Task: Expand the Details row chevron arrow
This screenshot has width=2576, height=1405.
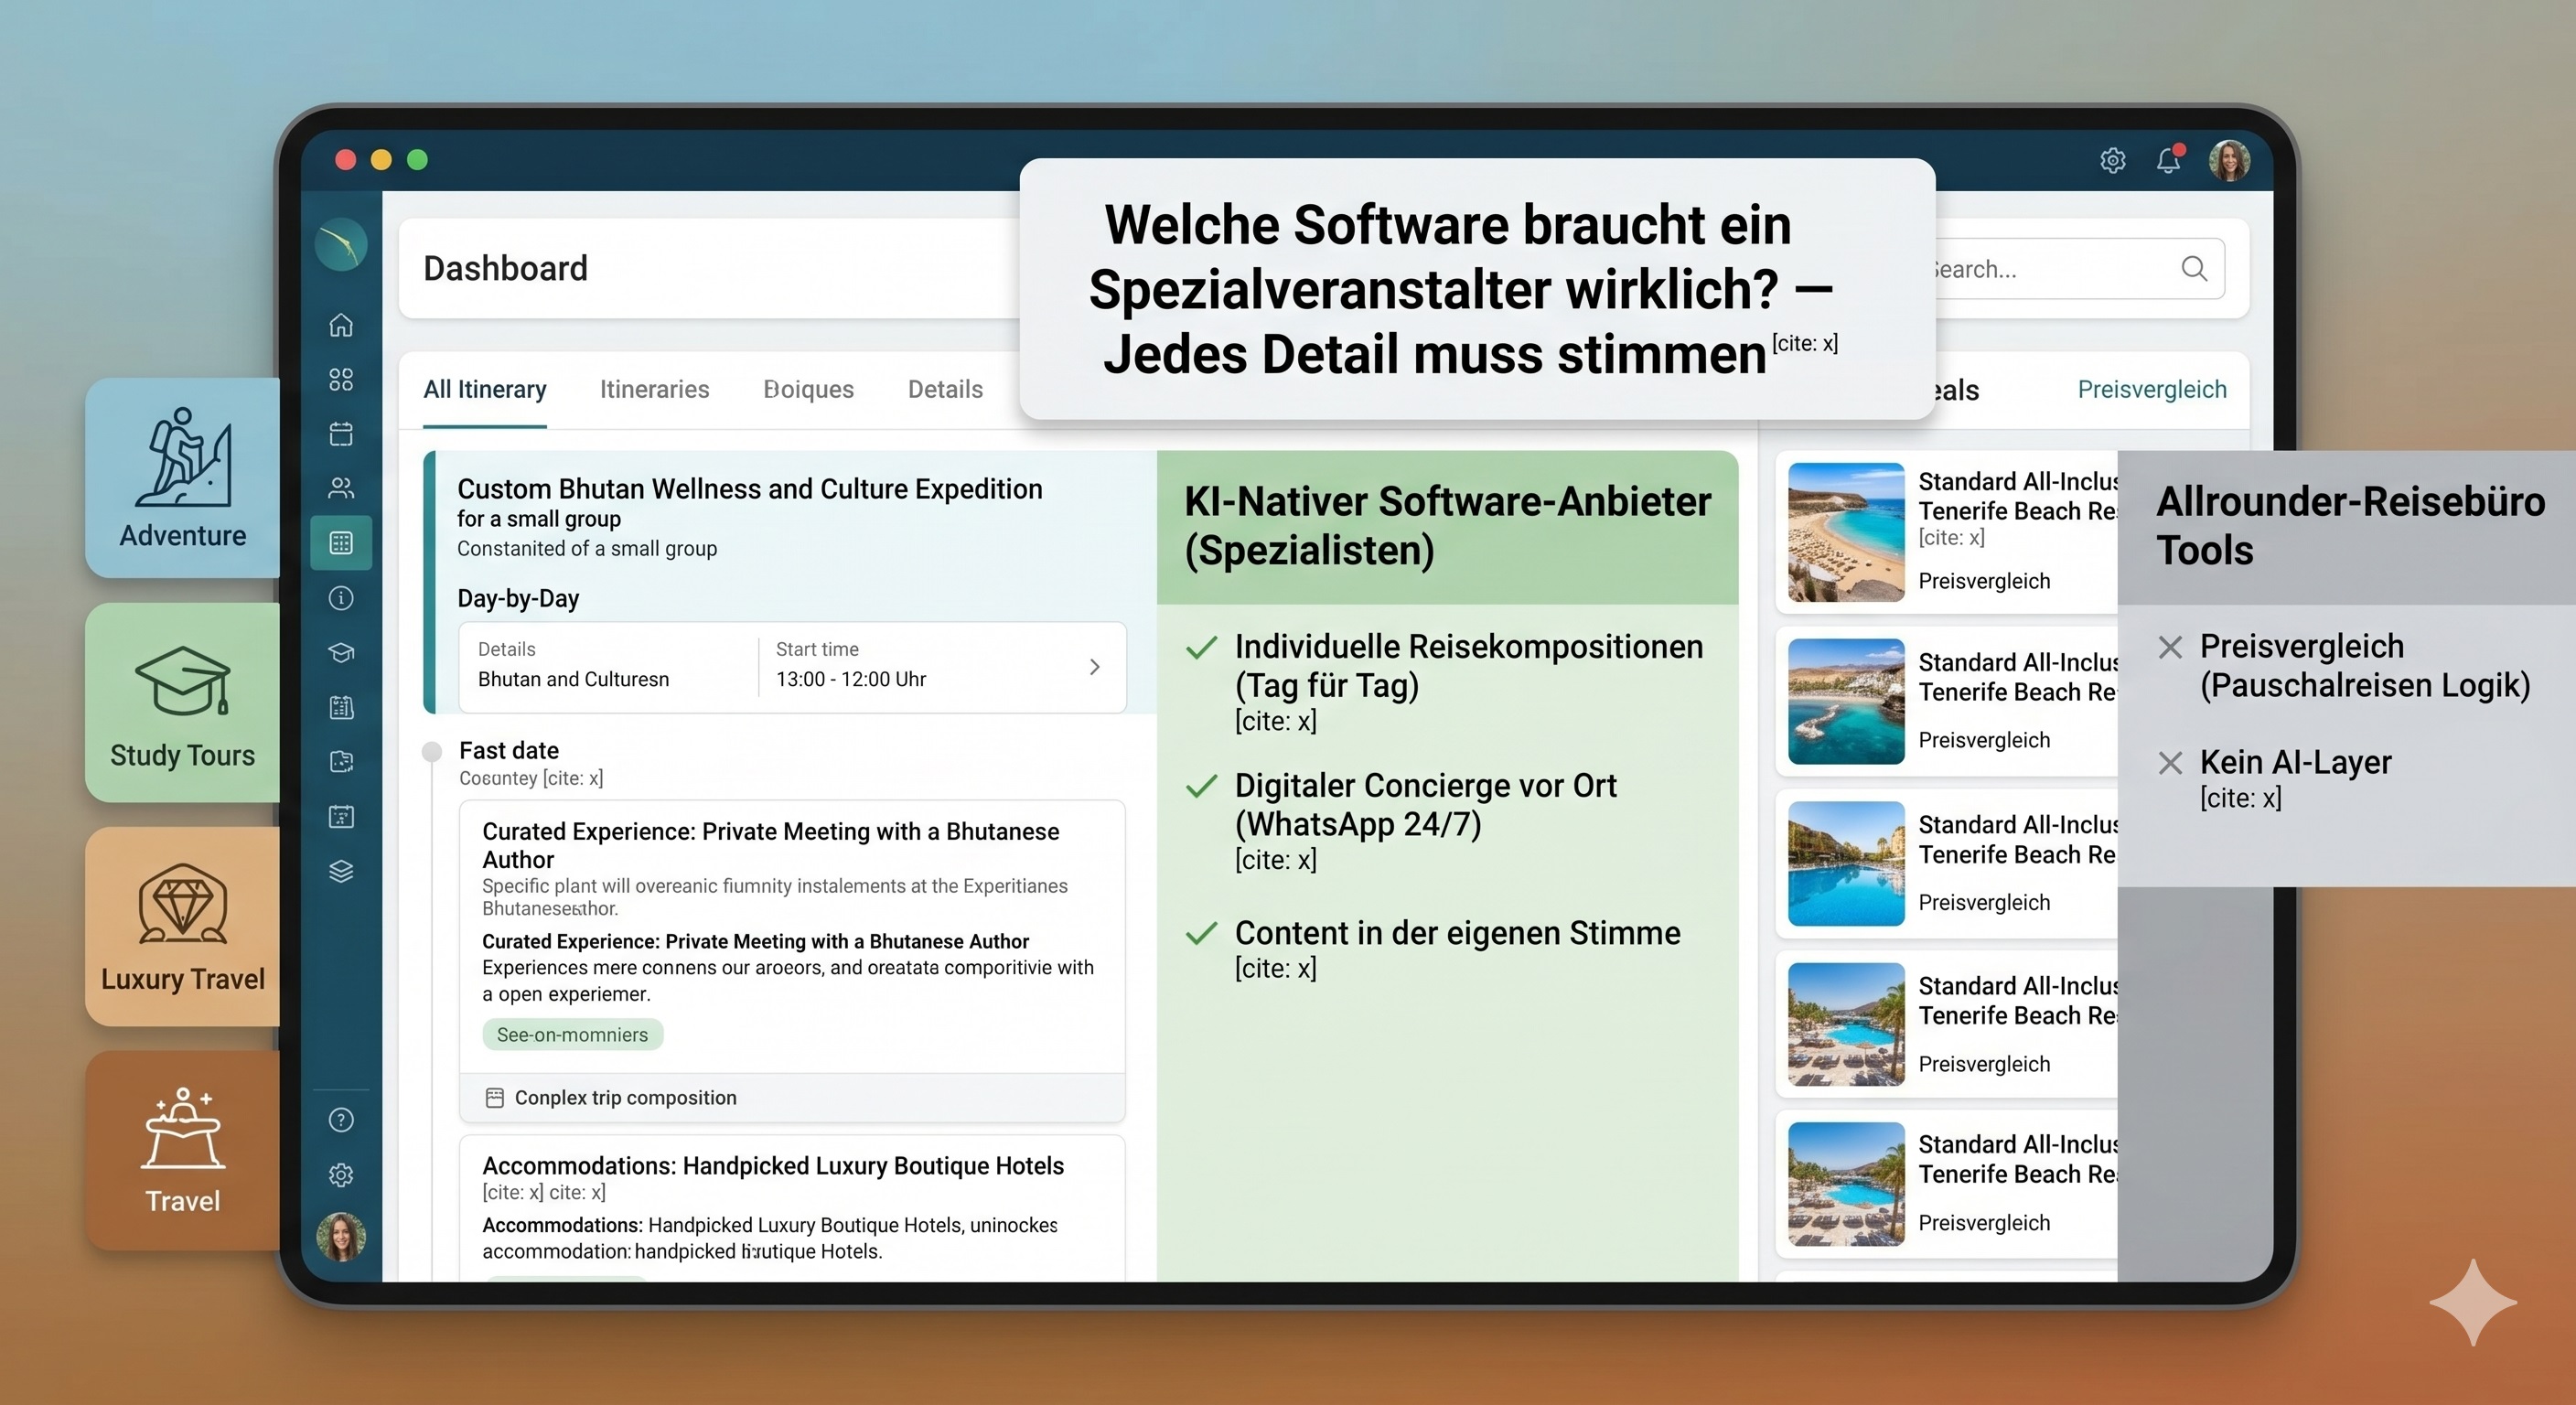Action: [x=1095, y=667]
